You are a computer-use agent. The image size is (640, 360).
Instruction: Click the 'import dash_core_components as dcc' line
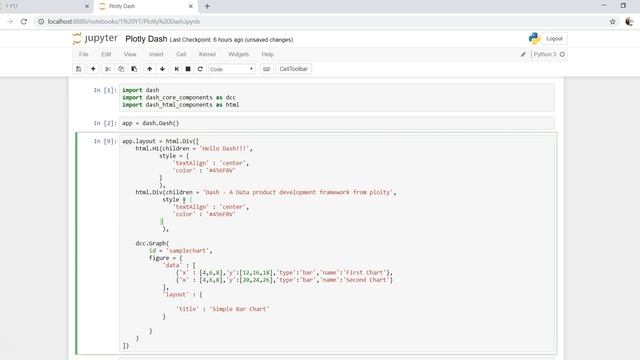click(x=179, y=98)
